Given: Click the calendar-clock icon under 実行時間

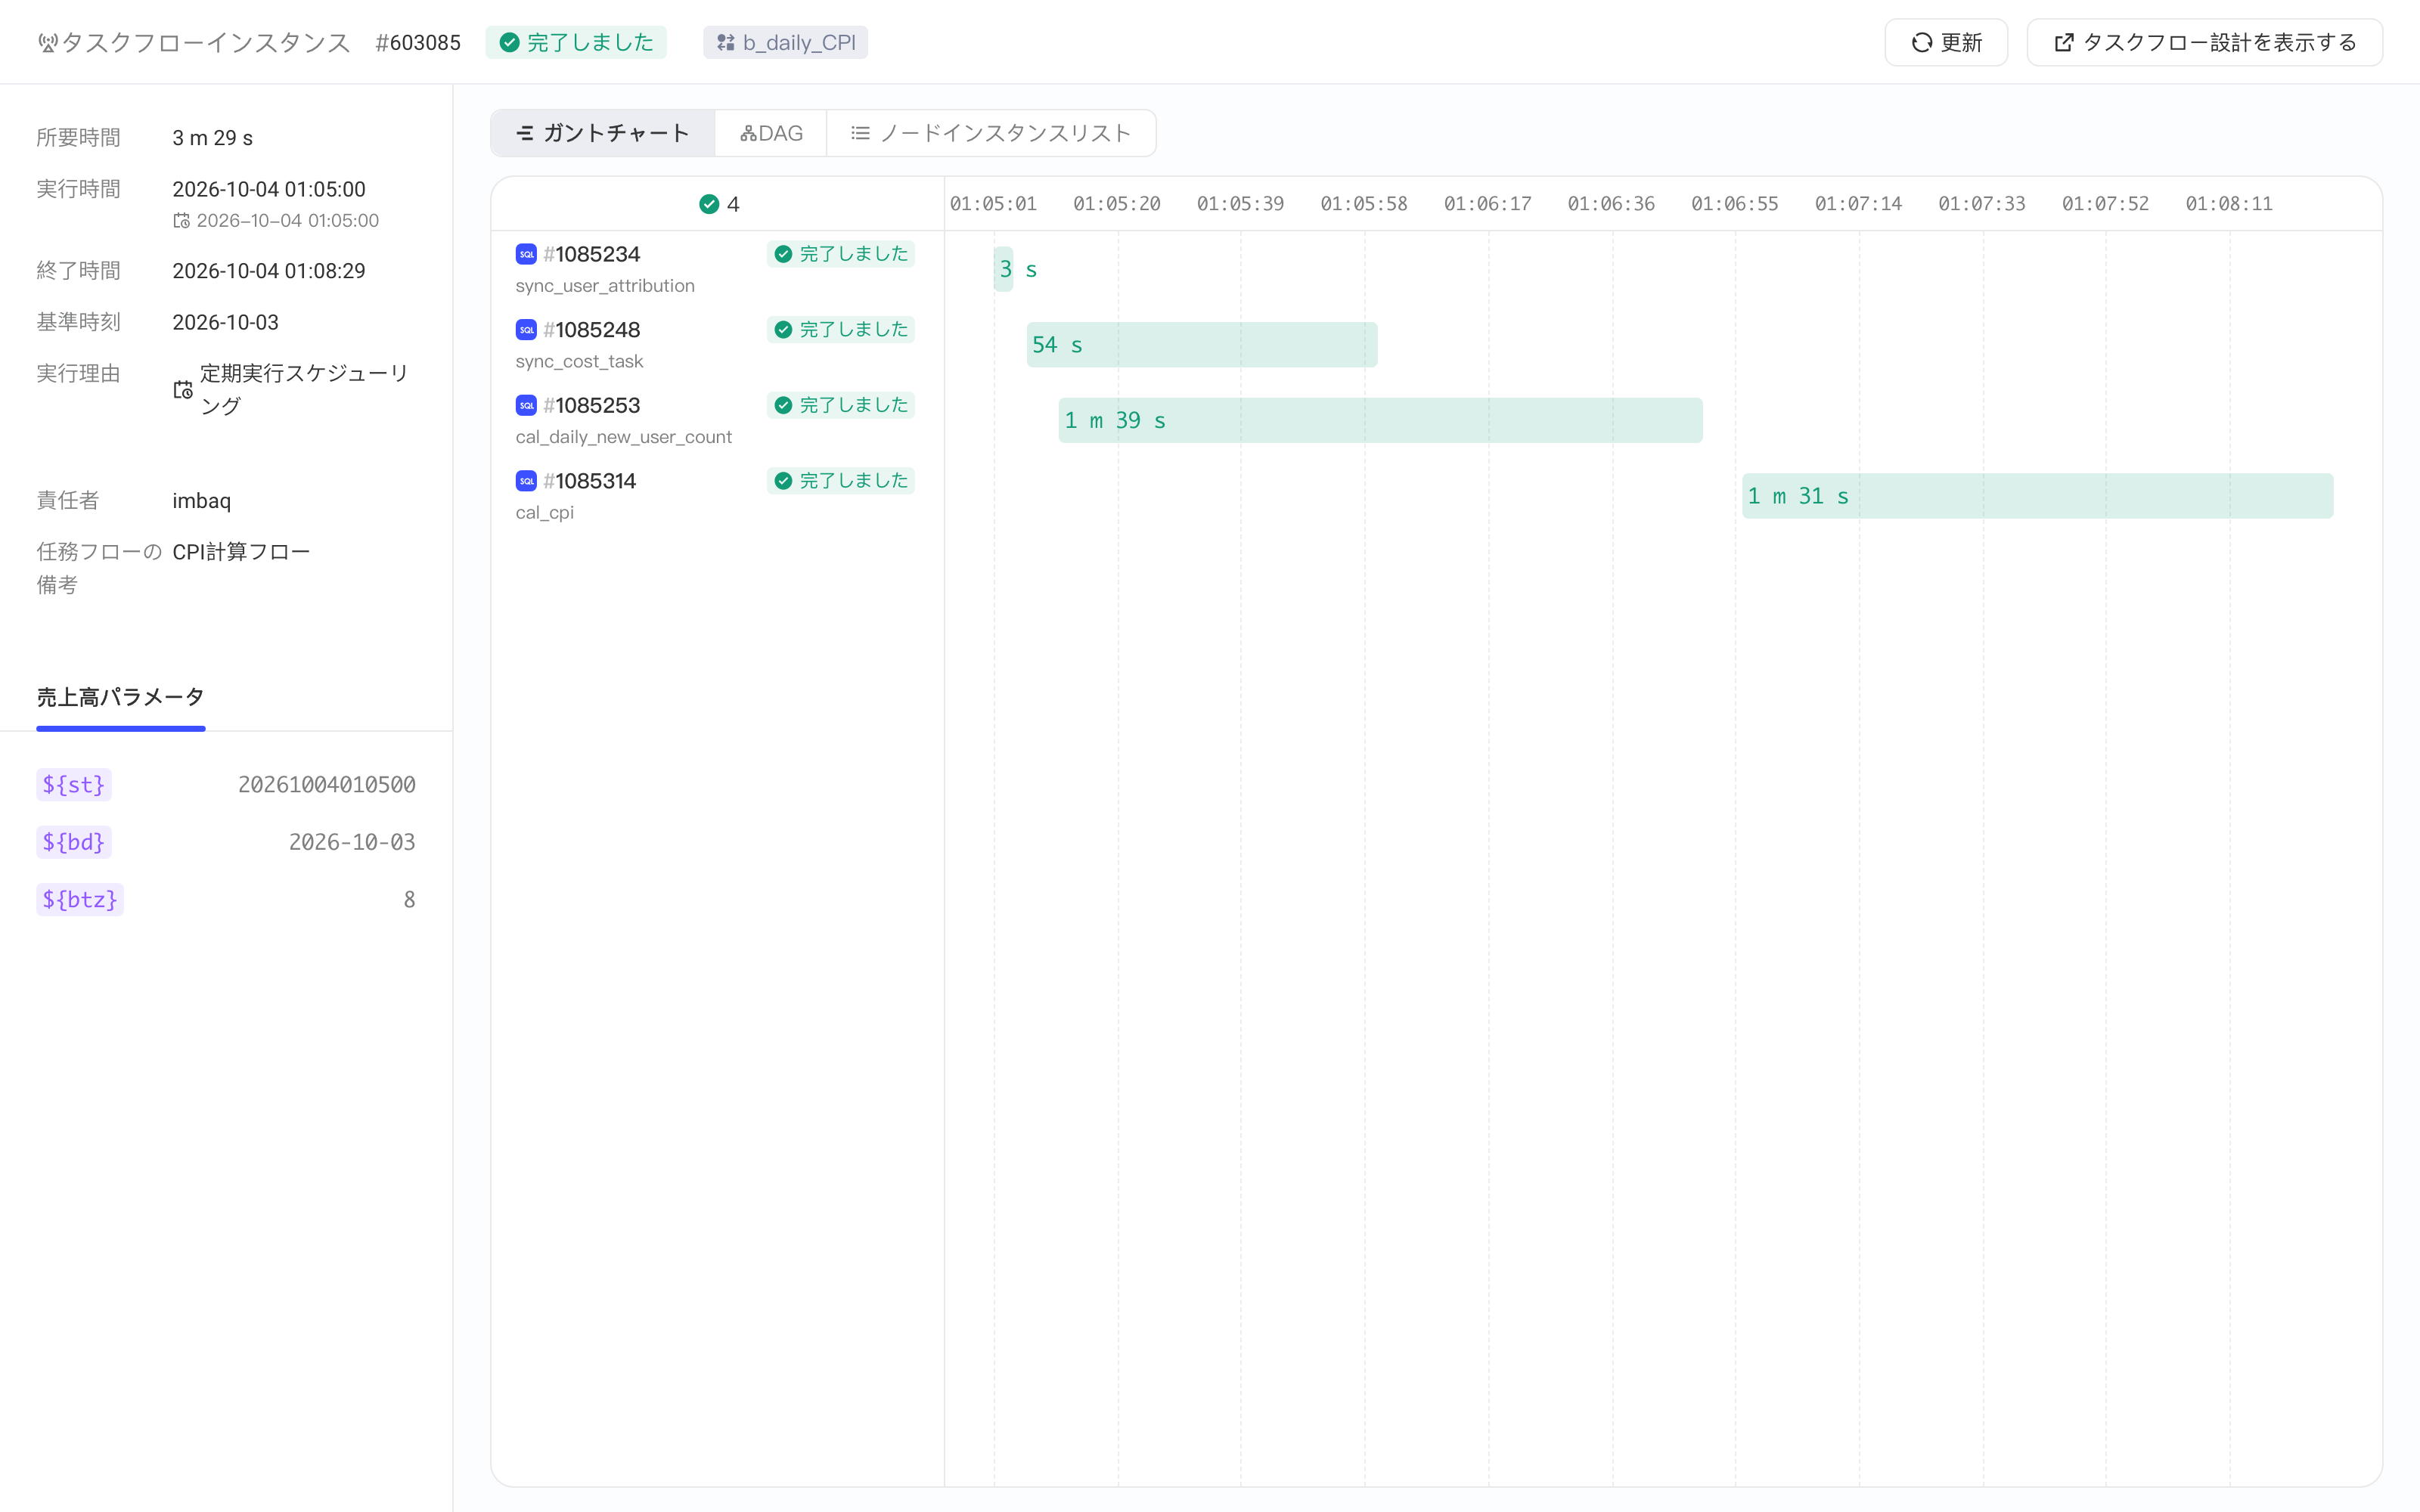Looking at the screenshot, I should click(182, 220).
